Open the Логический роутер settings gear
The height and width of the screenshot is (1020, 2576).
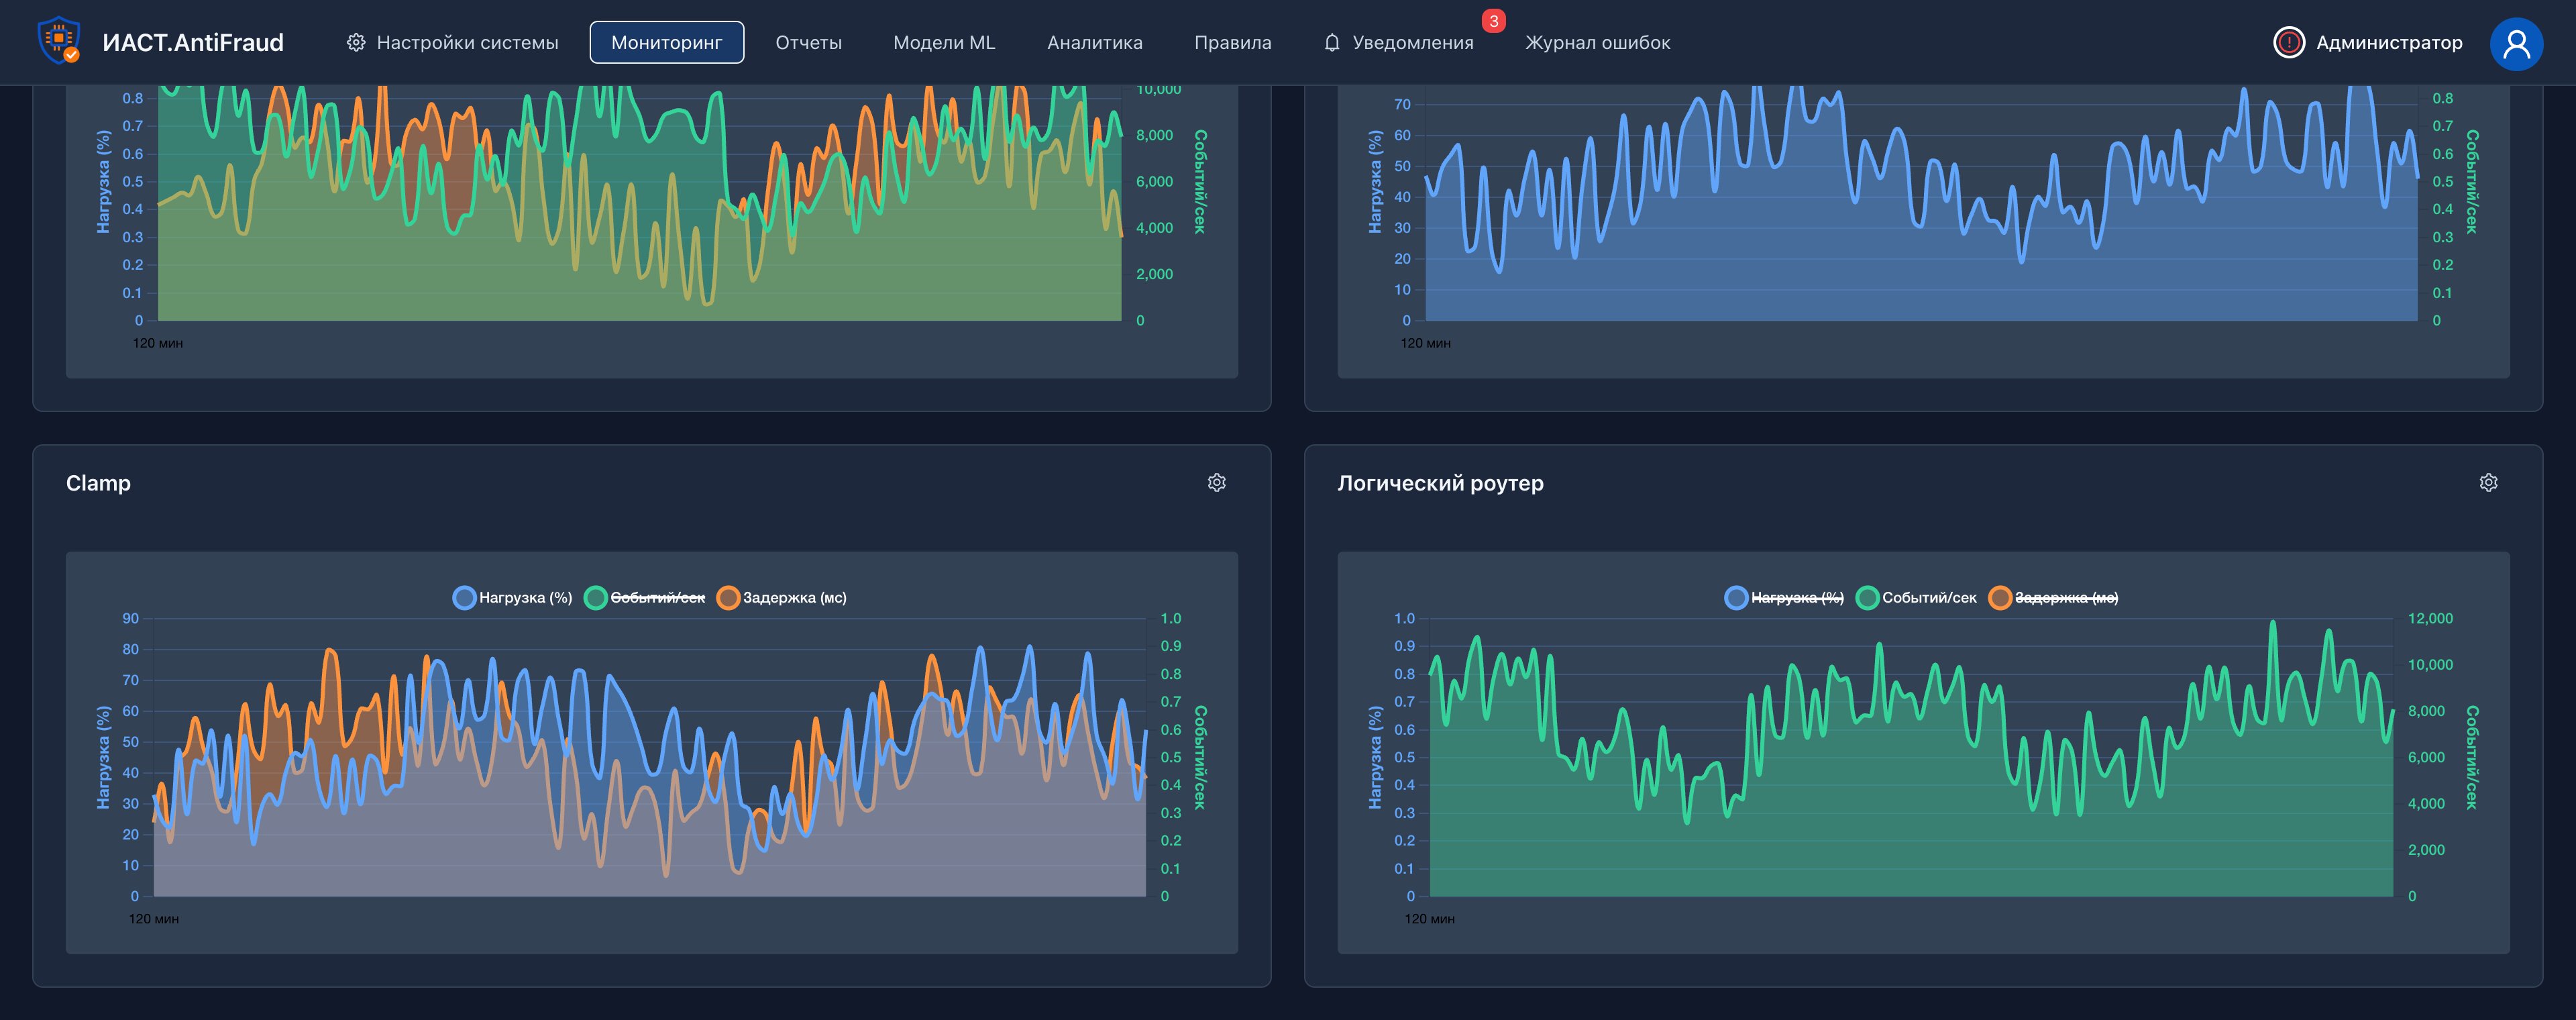pyautogui.click(x=2488, y=483)
